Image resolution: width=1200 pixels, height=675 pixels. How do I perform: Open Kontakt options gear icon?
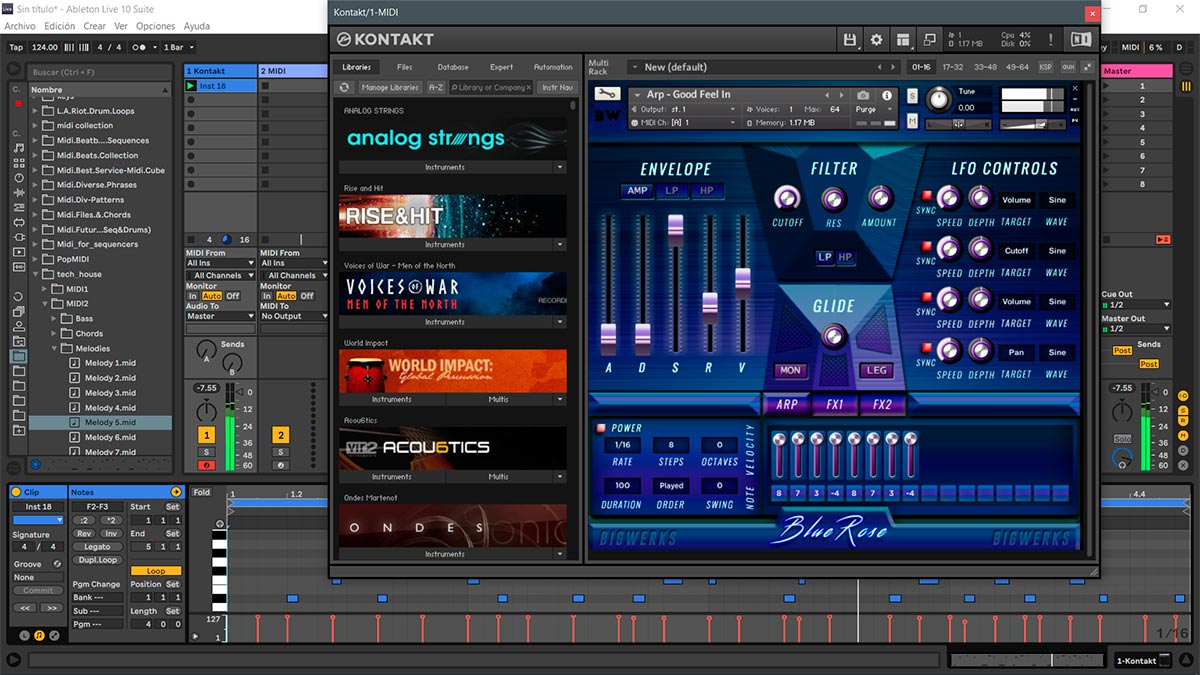pyautogui.click(x=877, y=39)
